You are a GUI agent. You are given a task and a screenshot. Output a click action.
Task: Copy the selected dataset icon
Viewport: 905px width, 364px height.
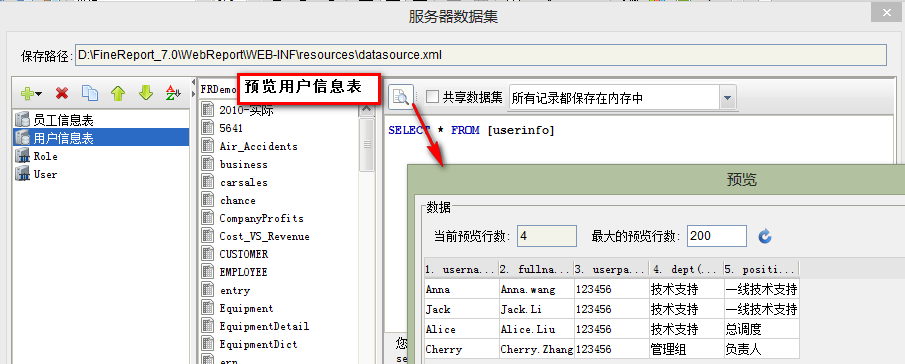coord(90,93)
